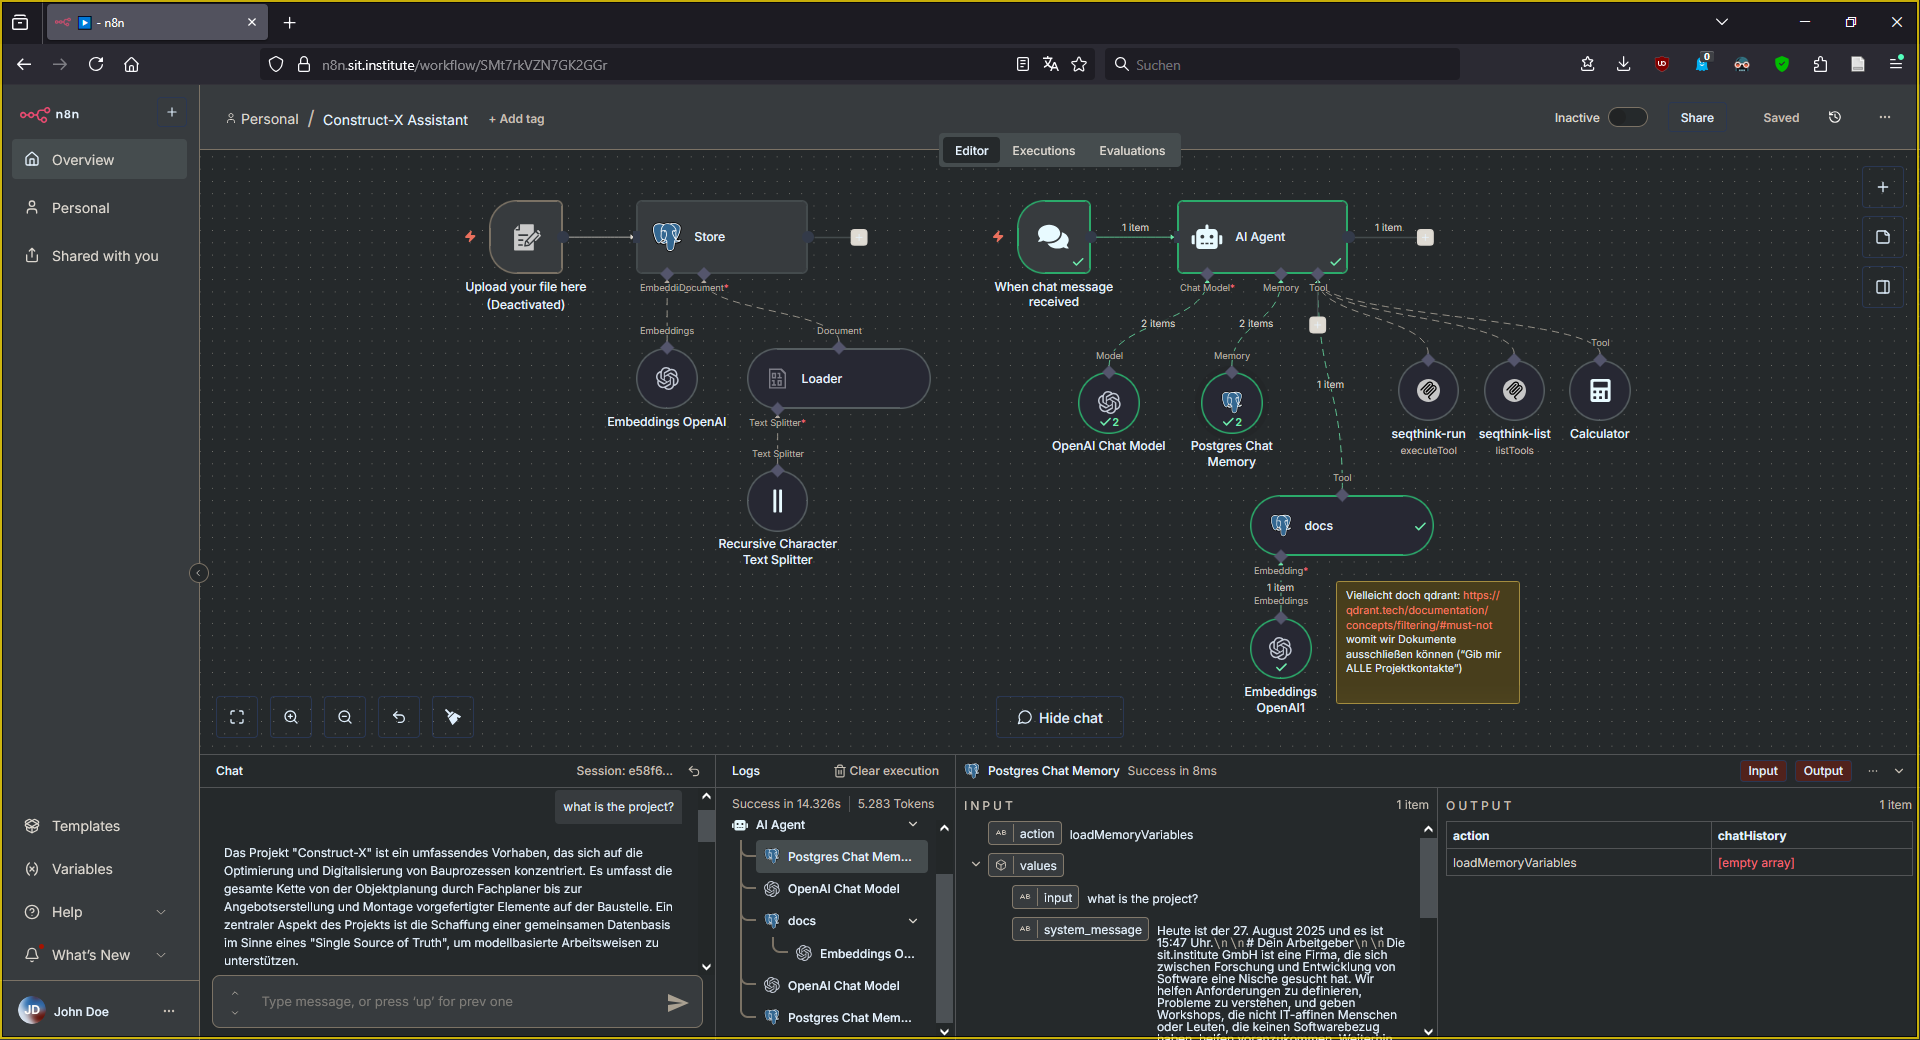Open the Postgres Chat Memory node
This screenshot has height=1040, width=1920.
pos(1232,403)
